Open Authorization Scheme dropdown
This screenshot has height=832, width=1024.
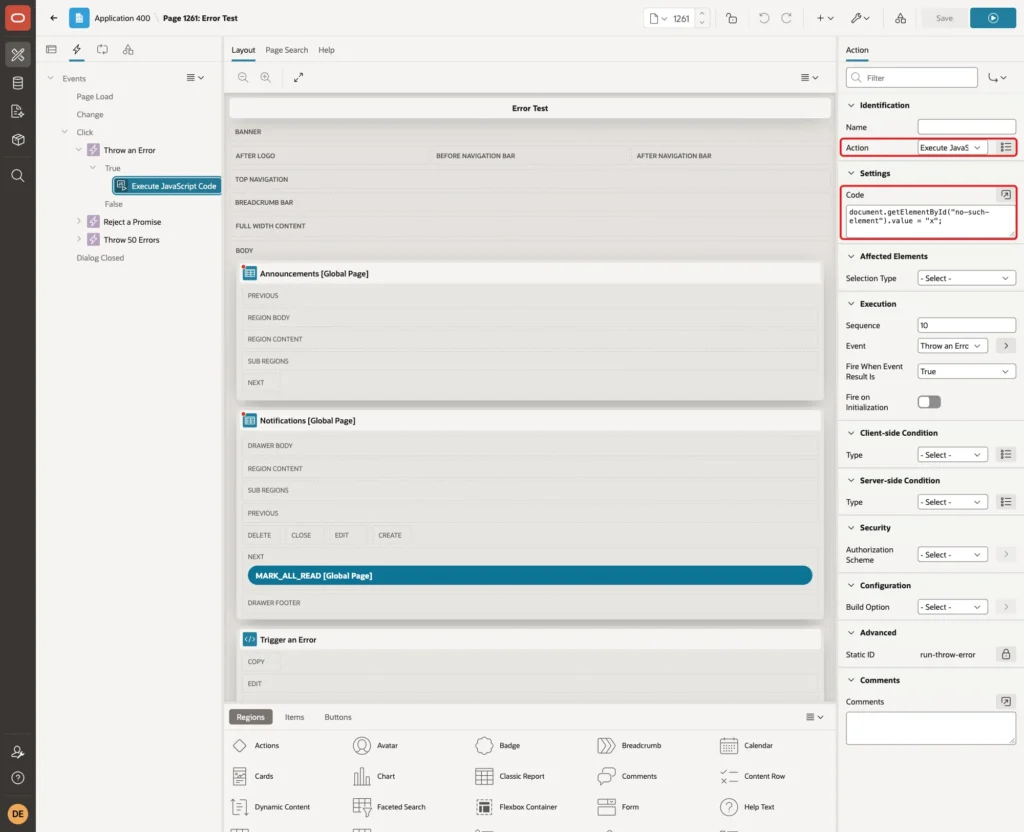click(952, 555)
